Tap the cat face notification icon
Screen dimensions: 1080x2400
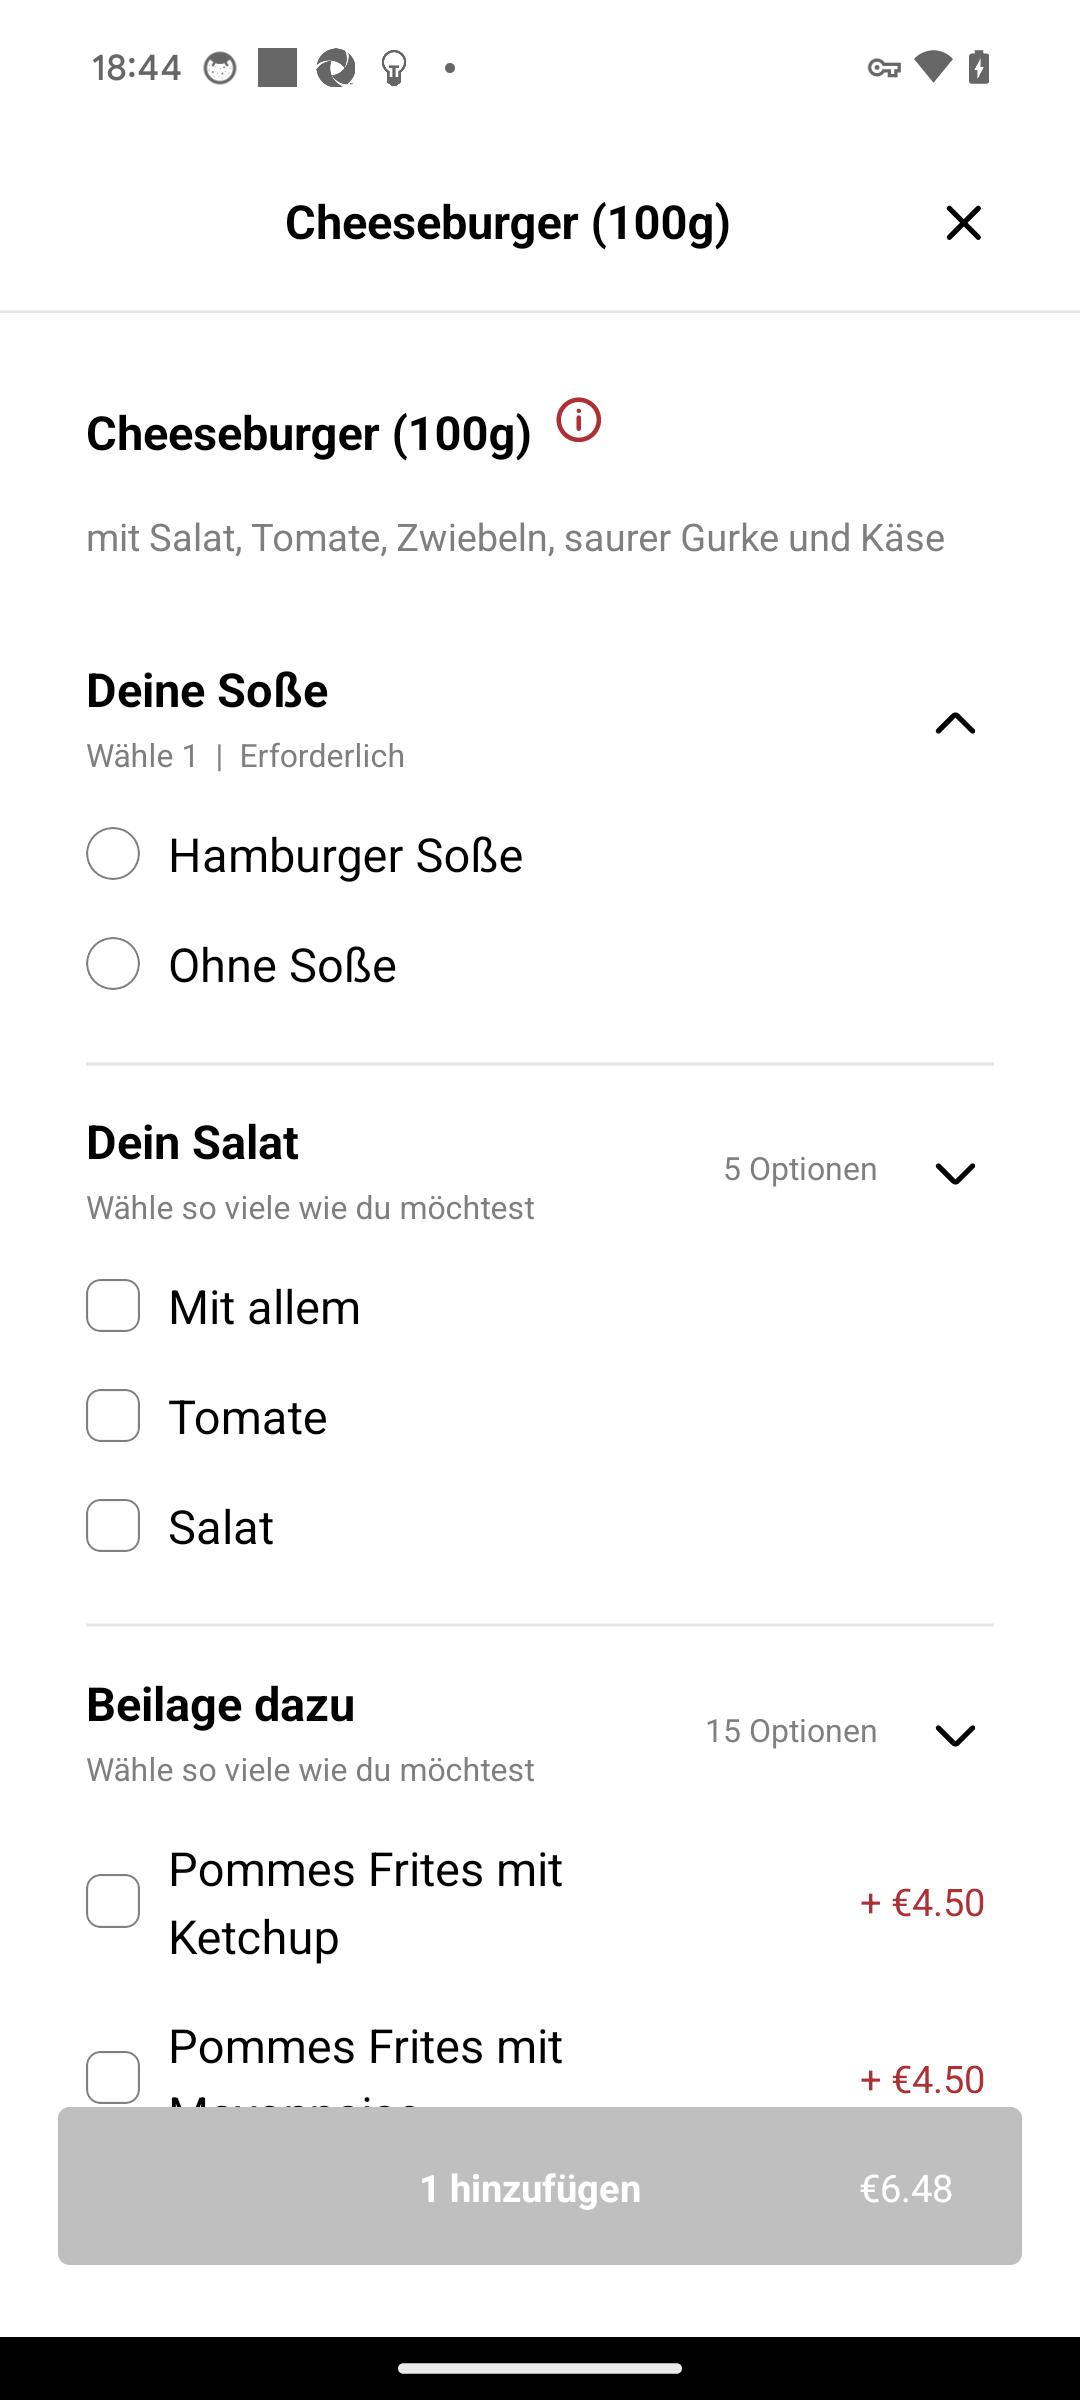220,68
